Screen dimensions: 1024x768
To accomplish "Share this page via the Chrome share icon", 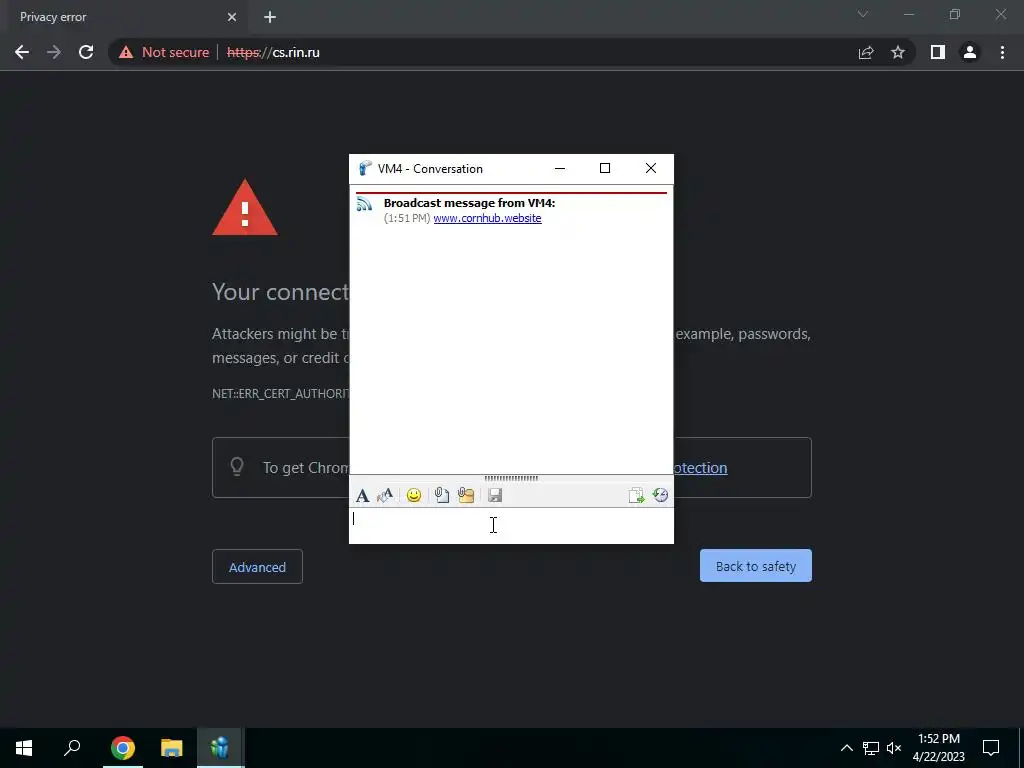I will click(x=866, y=52).
